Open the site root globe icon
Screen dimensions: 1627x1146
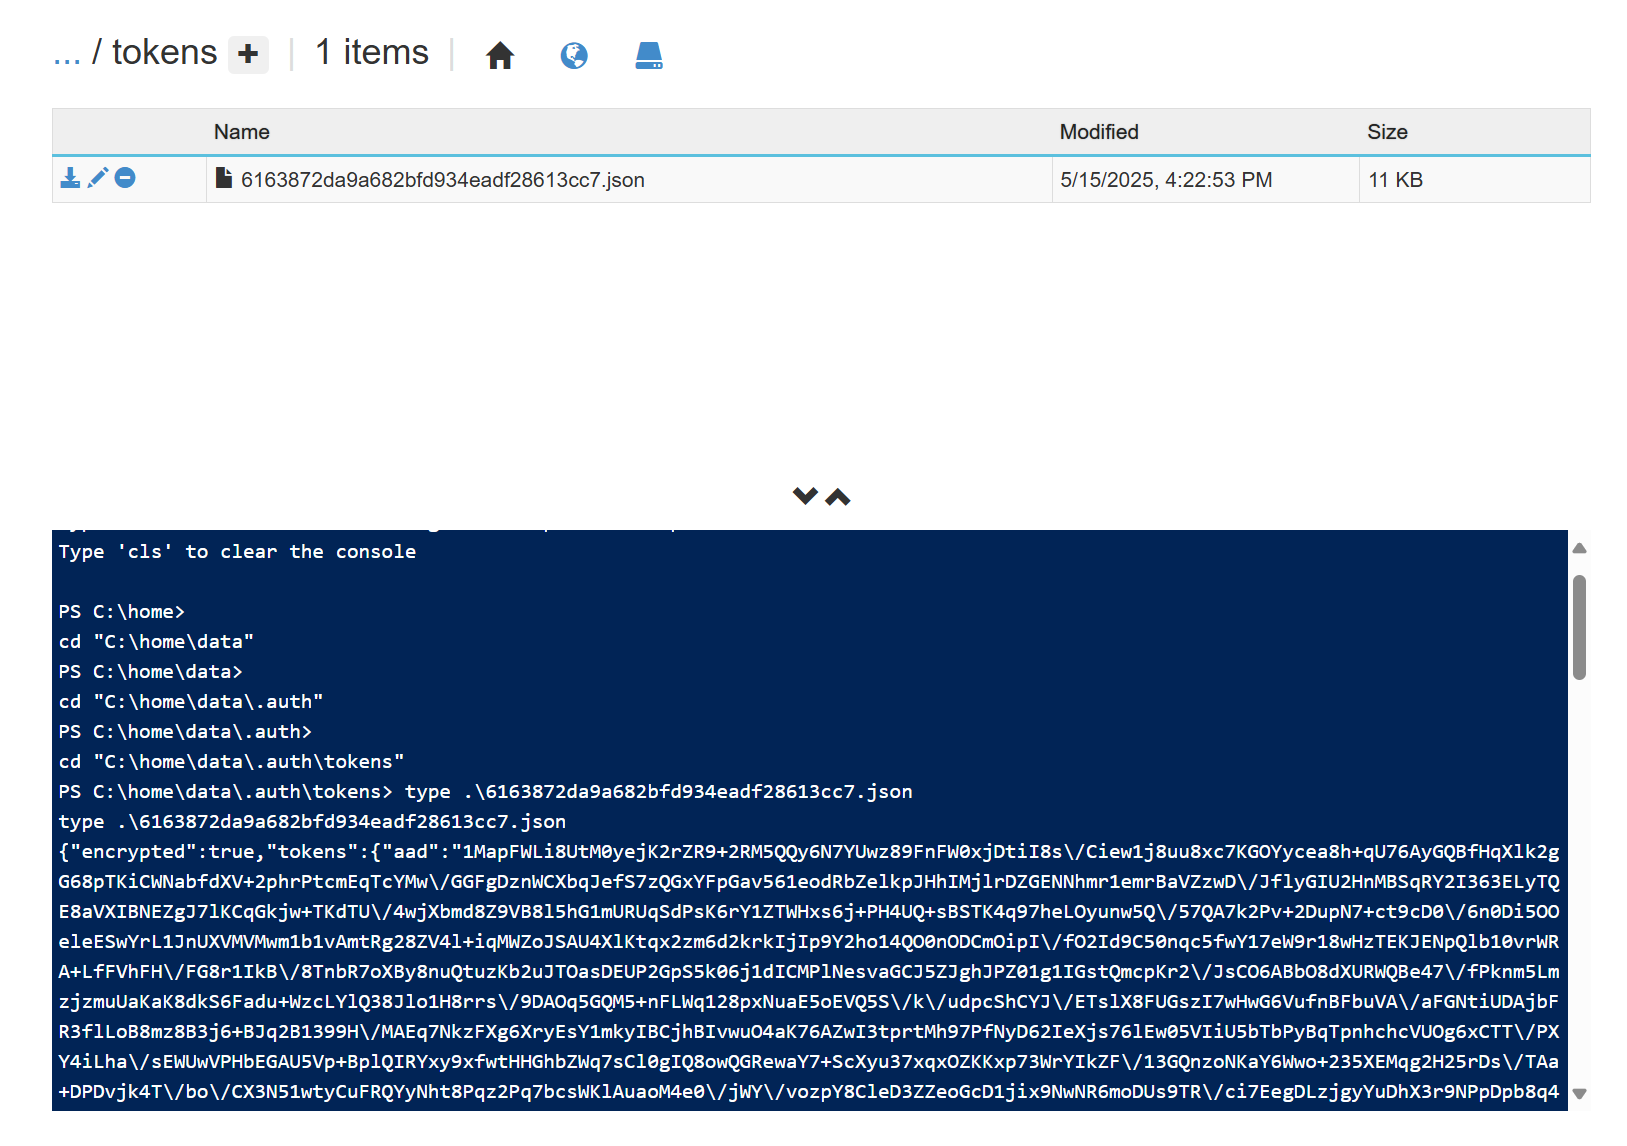point(574,55)
